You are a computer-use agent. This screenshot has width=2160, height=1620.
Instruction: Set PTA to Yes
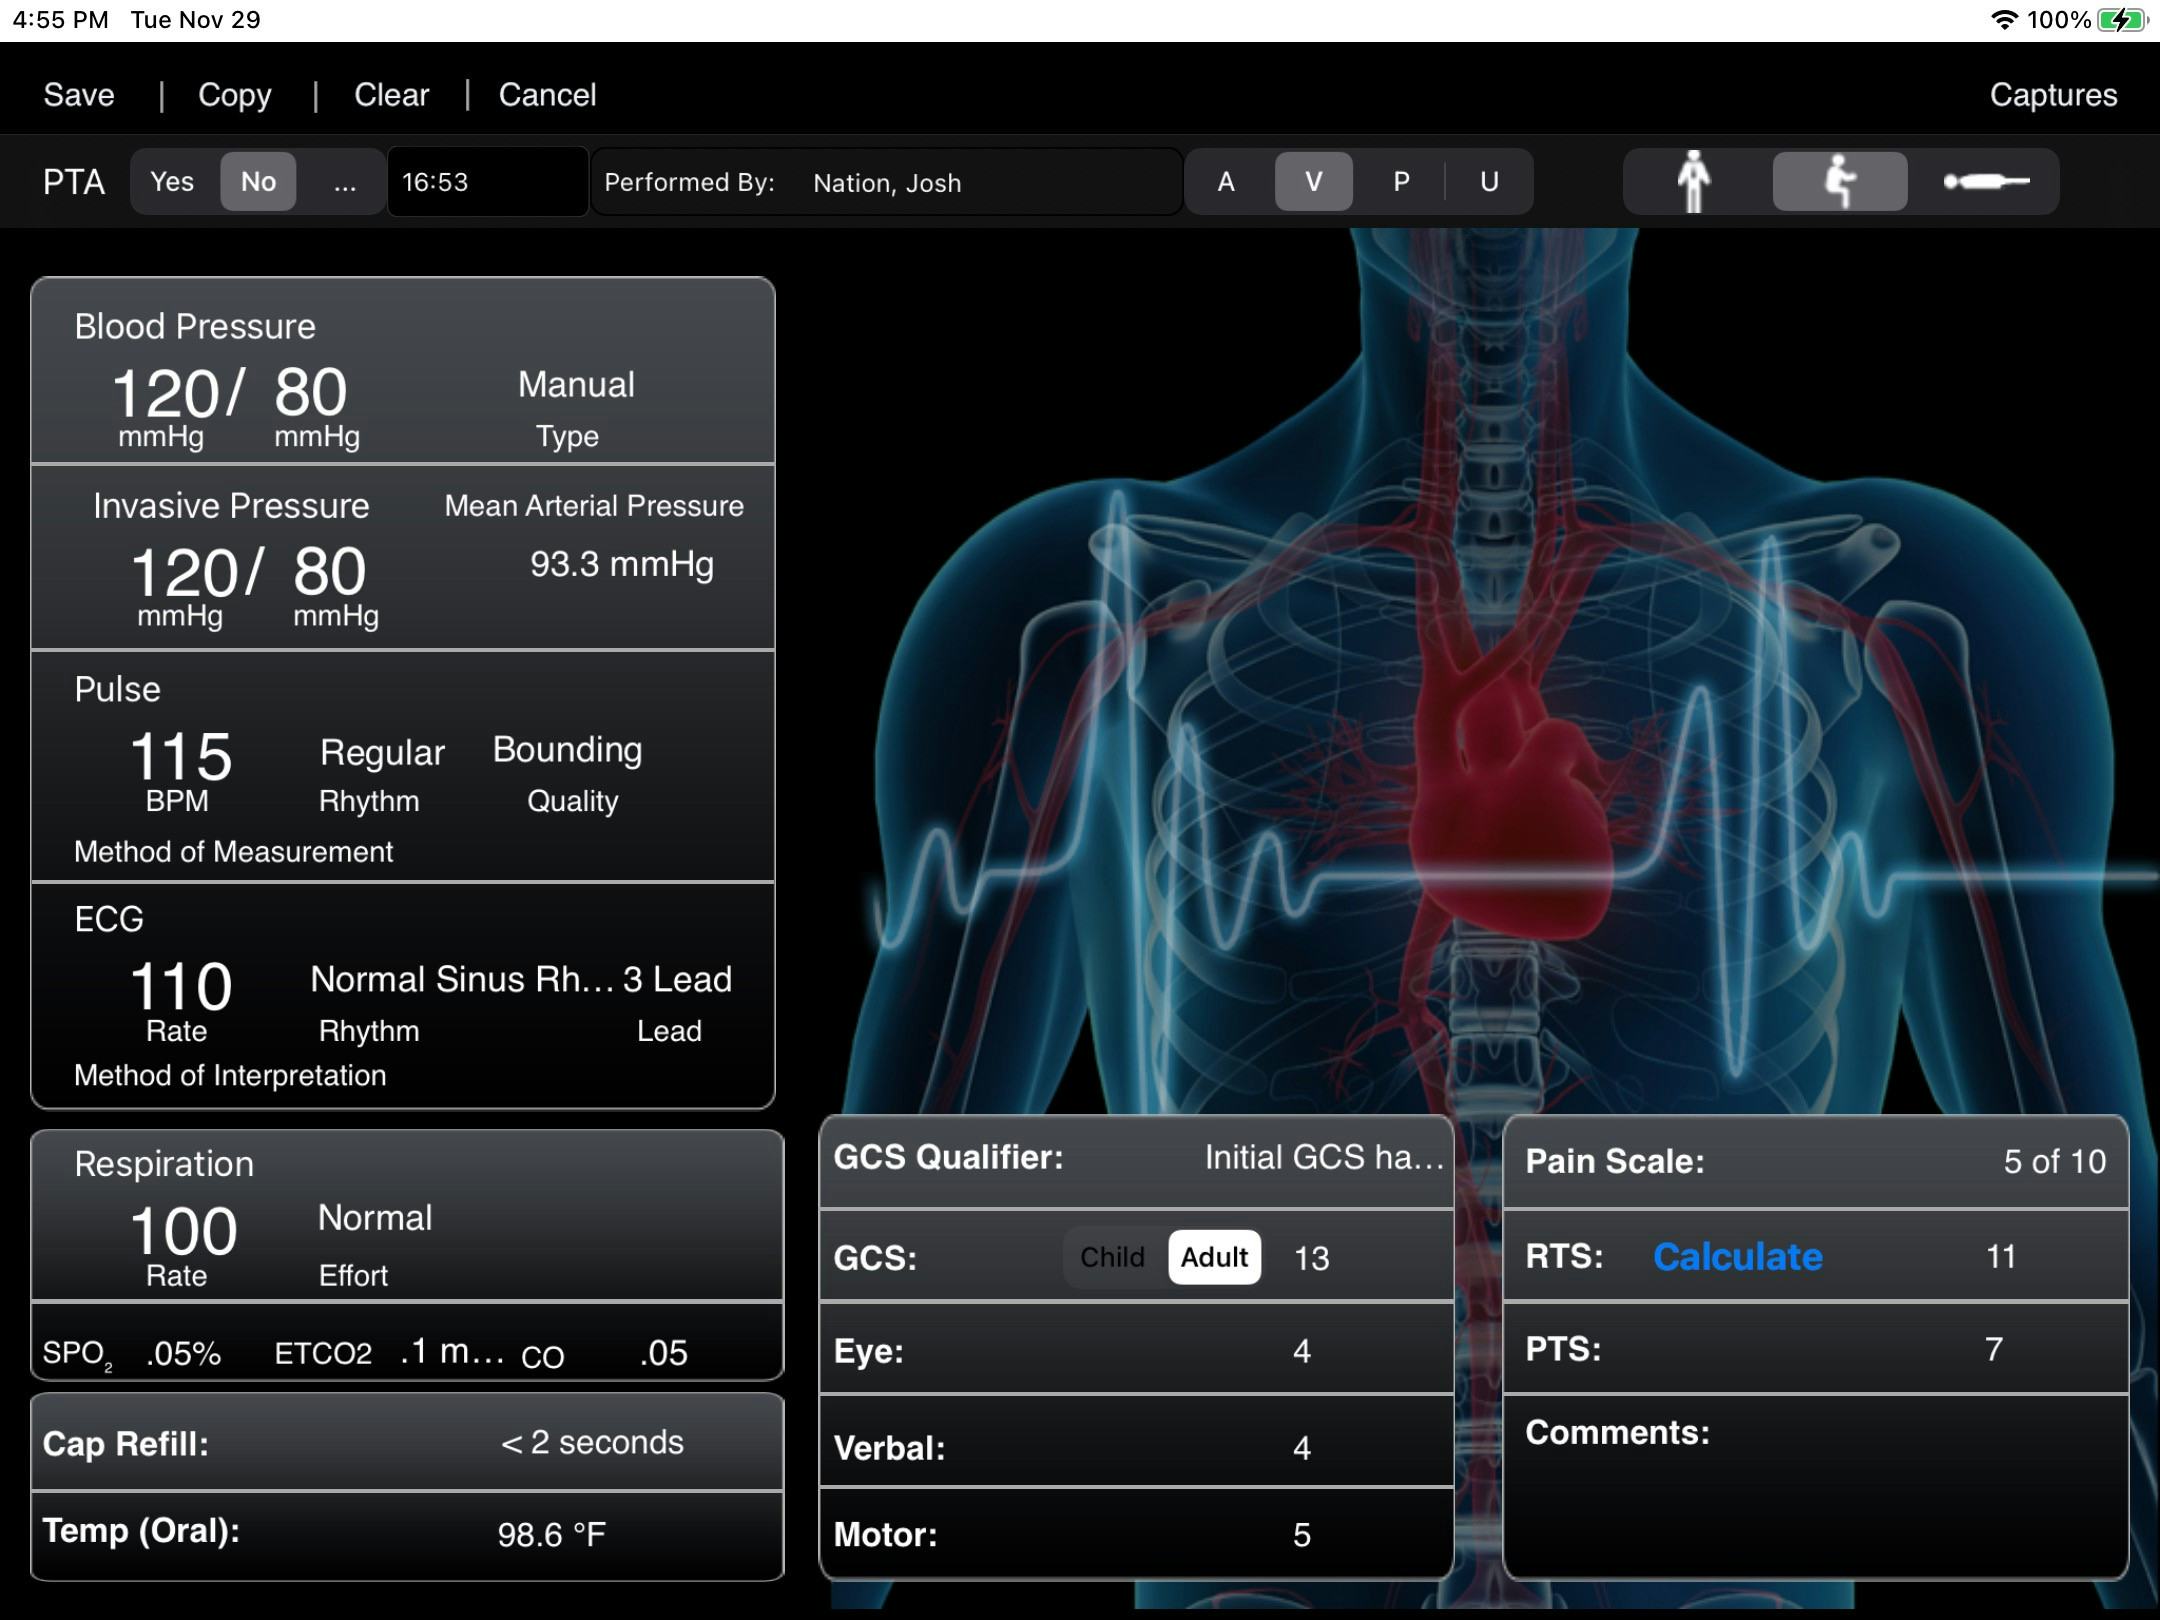pos(171,181)
